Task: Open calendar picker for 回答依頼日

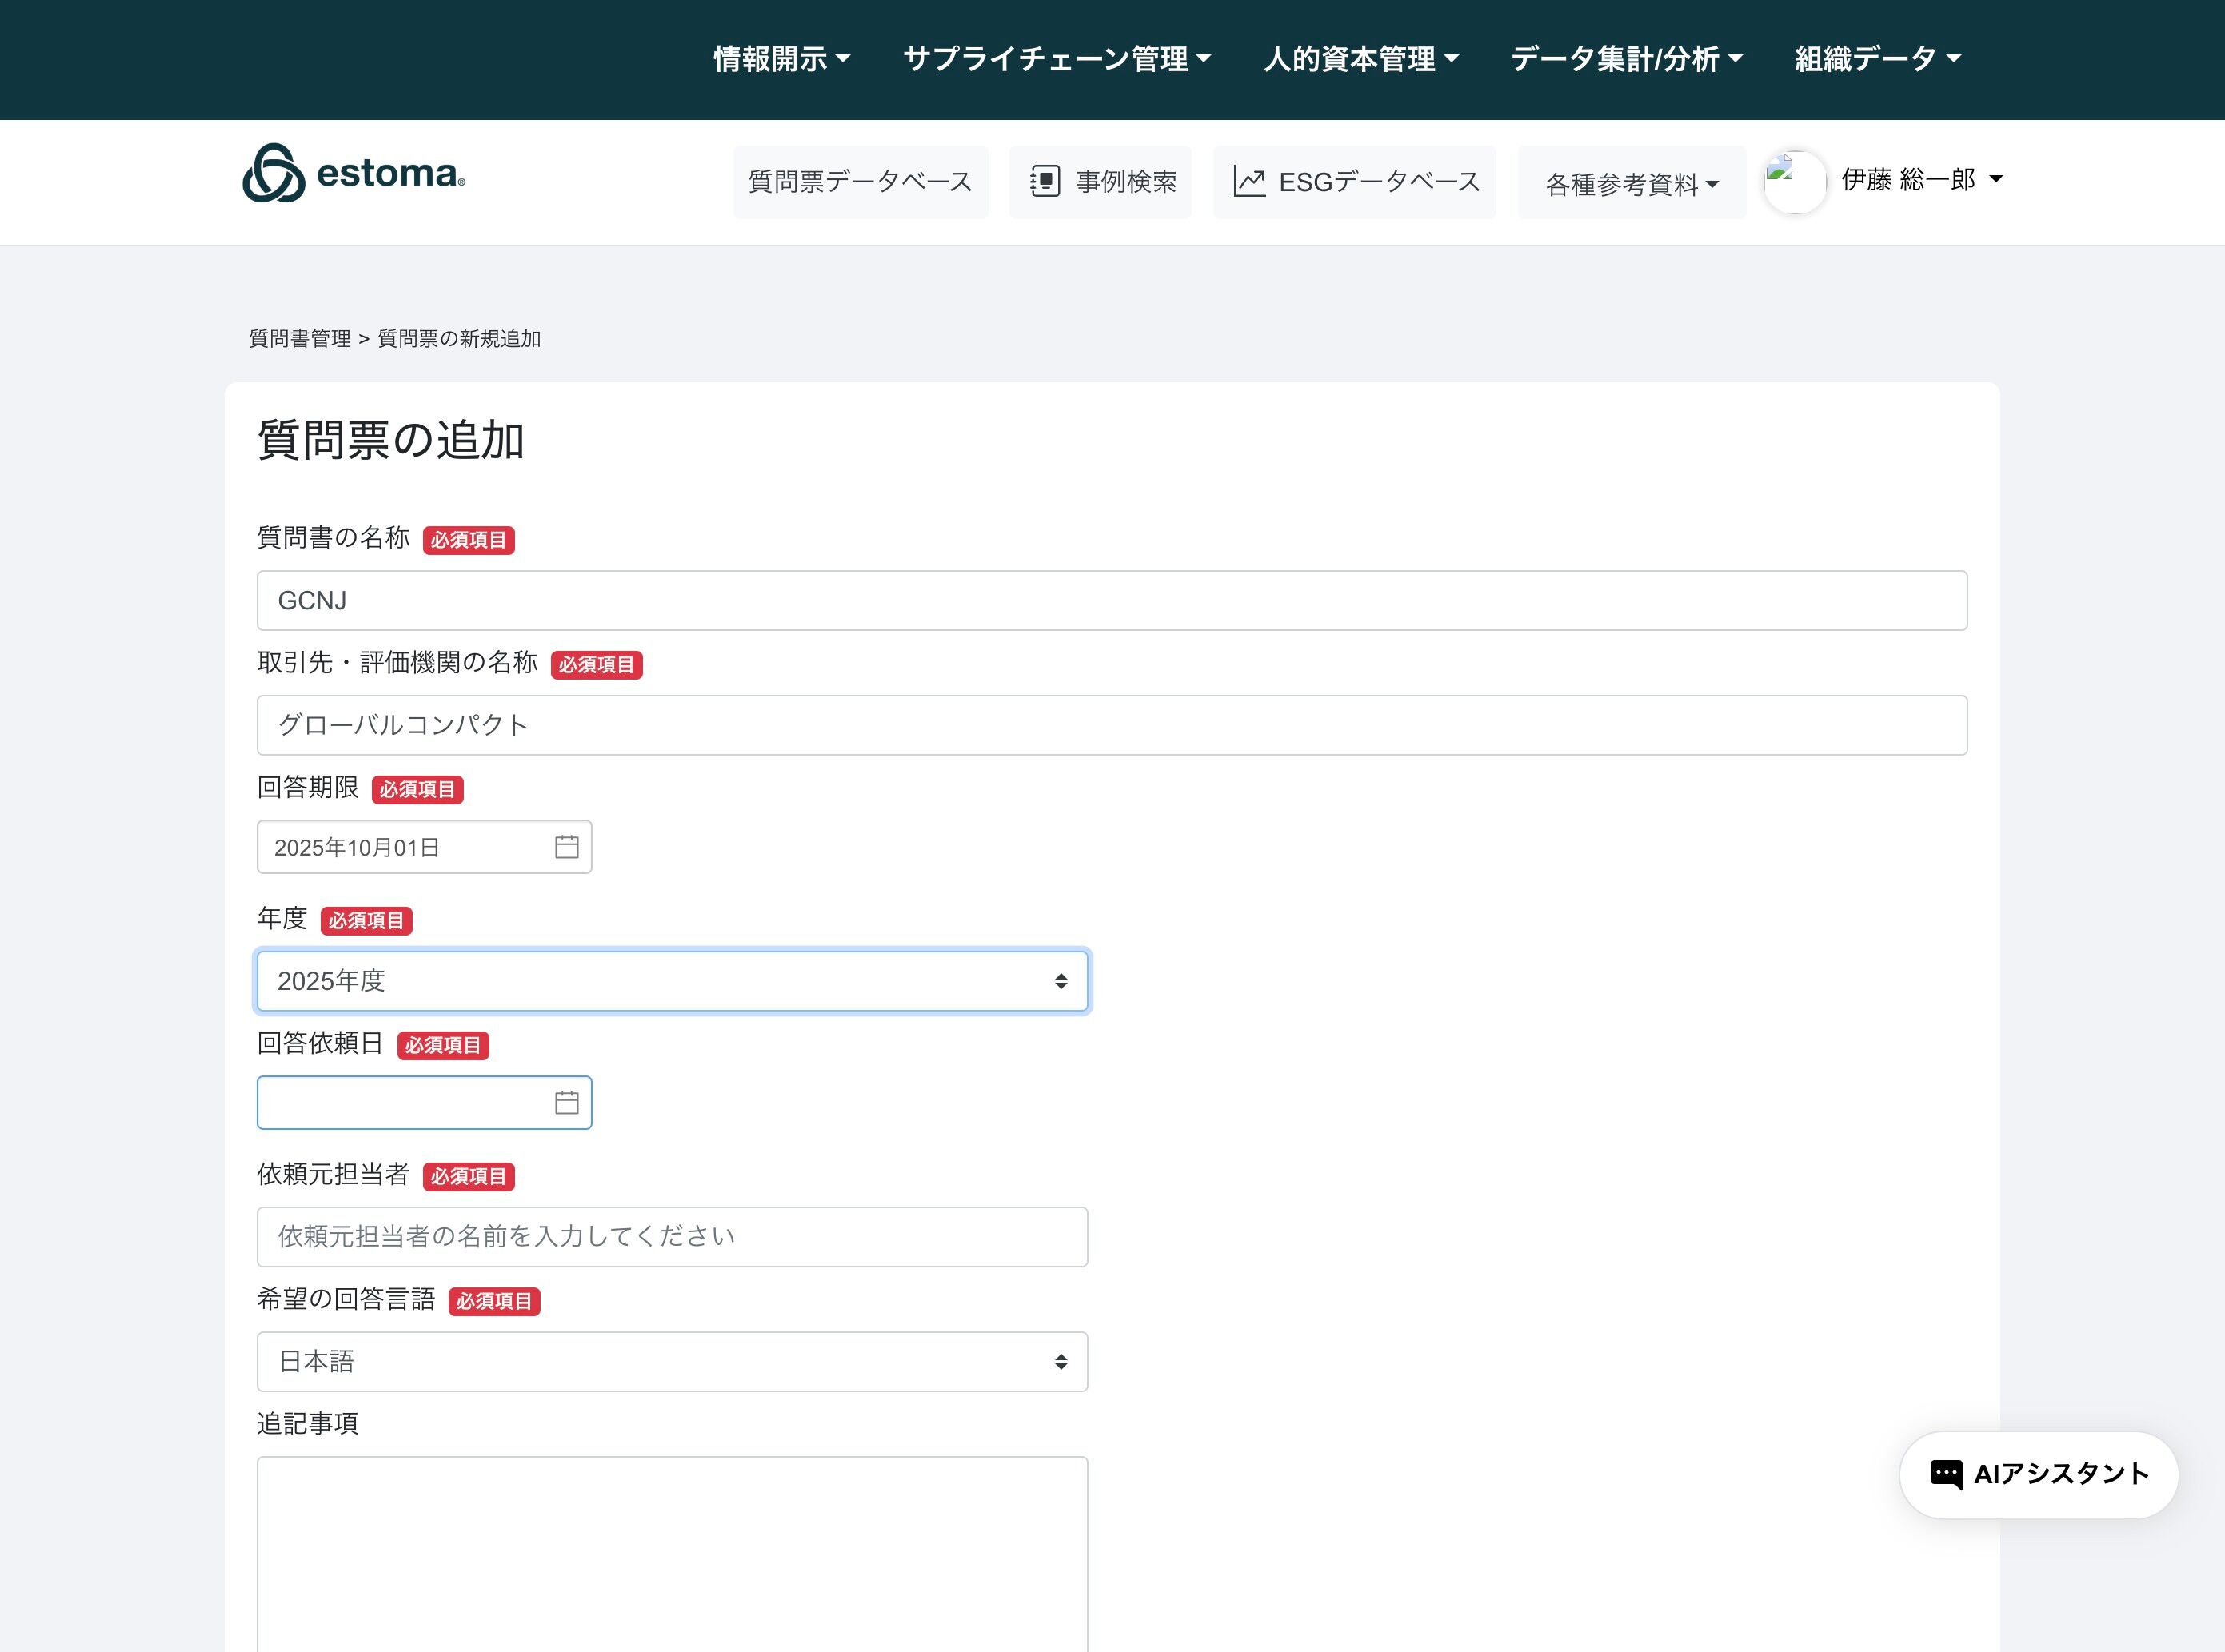Action: [x=566, y=1103]
